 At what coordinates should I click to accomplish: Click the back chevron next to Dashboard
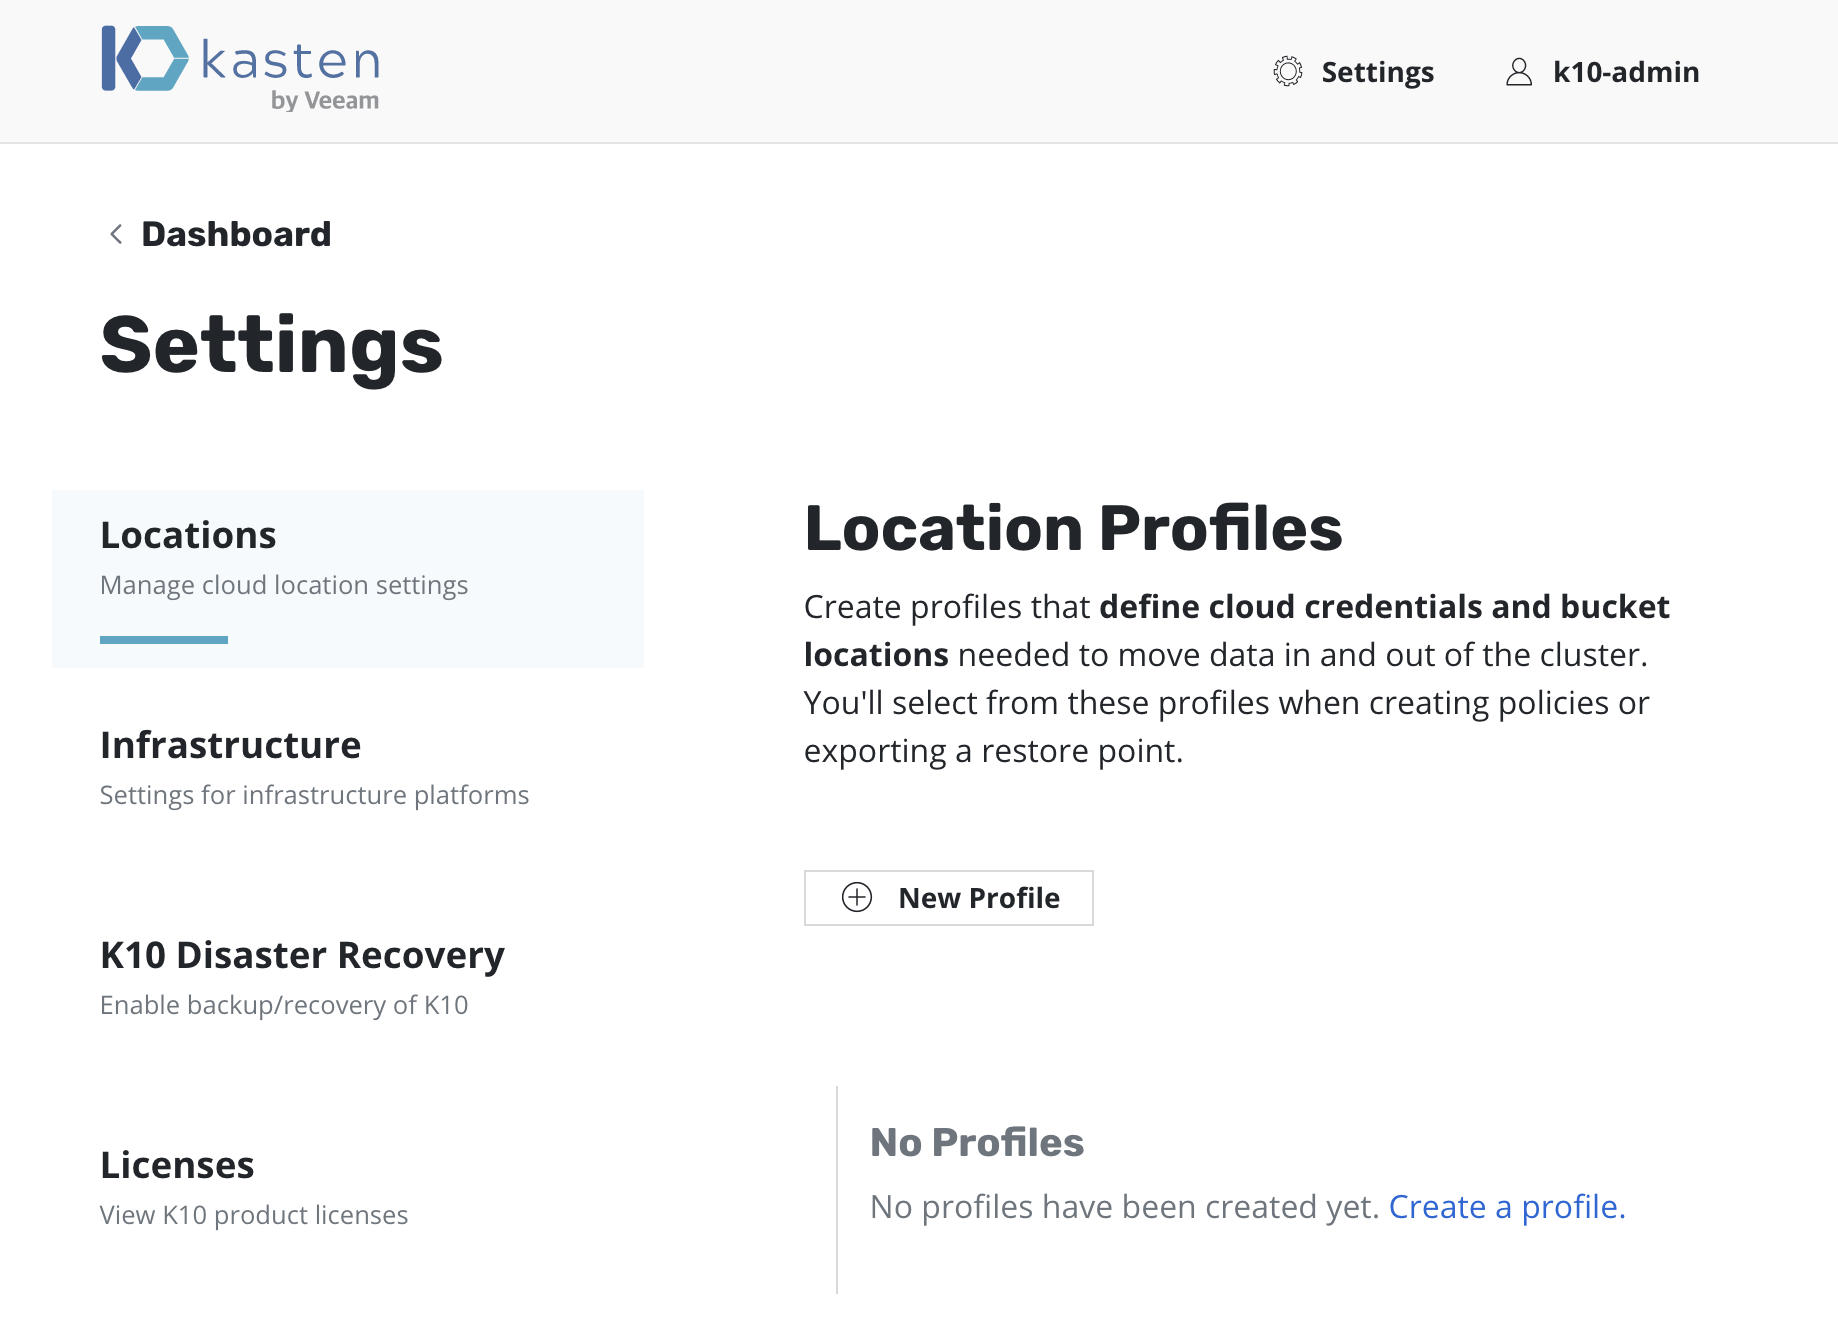(116, 234)
